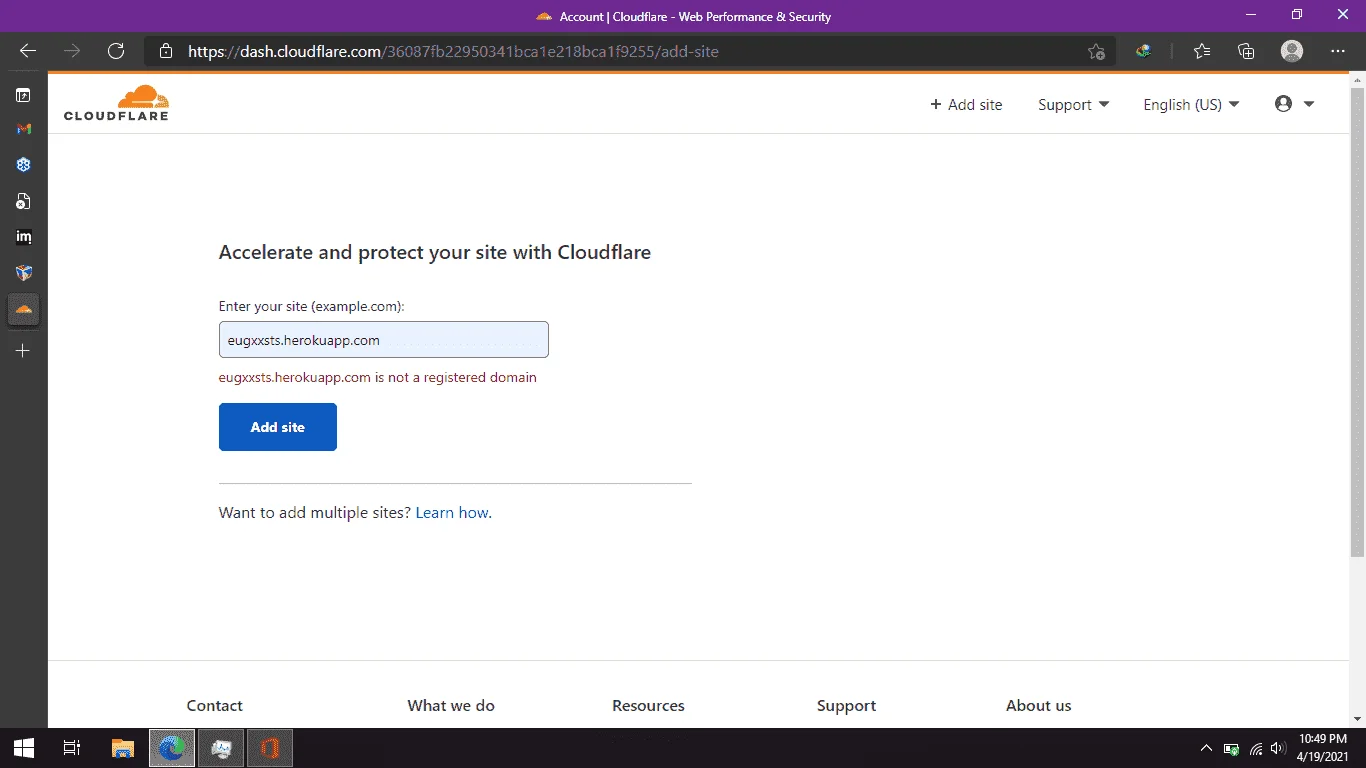
Task: Open the English (US) language dropdown
Action: click(1191, 104)
